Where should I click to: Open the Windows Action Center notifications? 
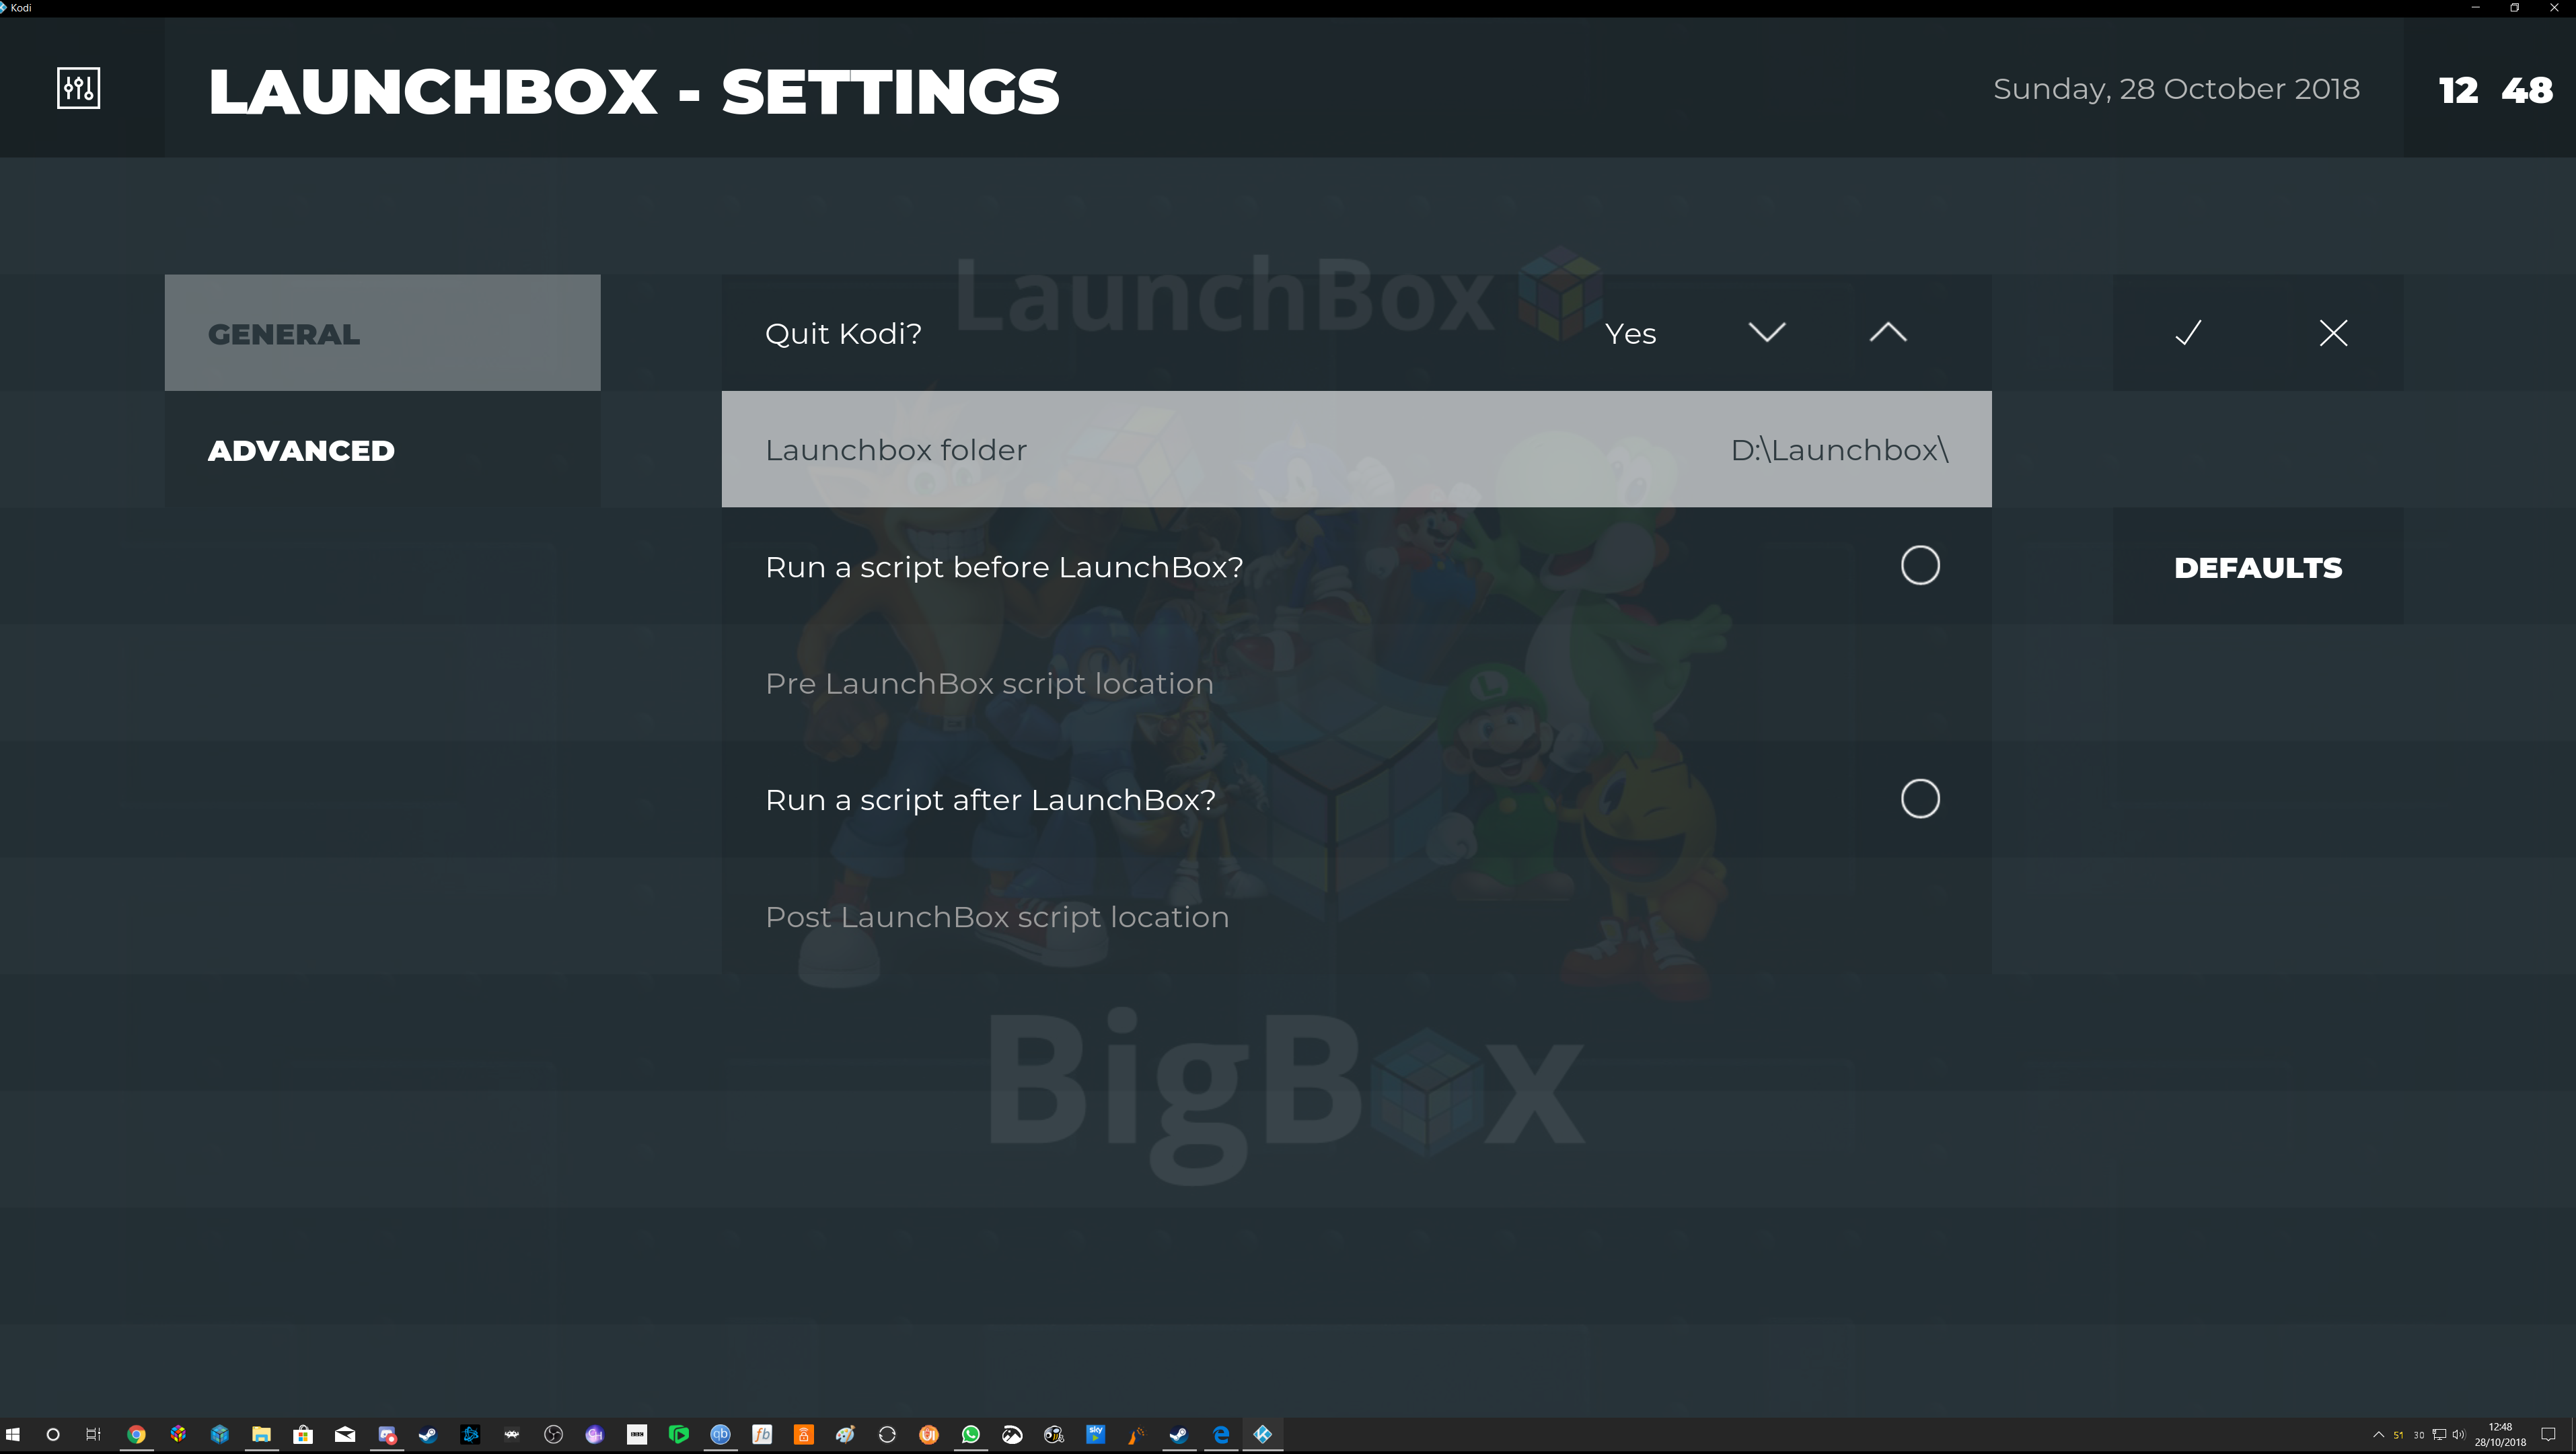(2548, 1435)
